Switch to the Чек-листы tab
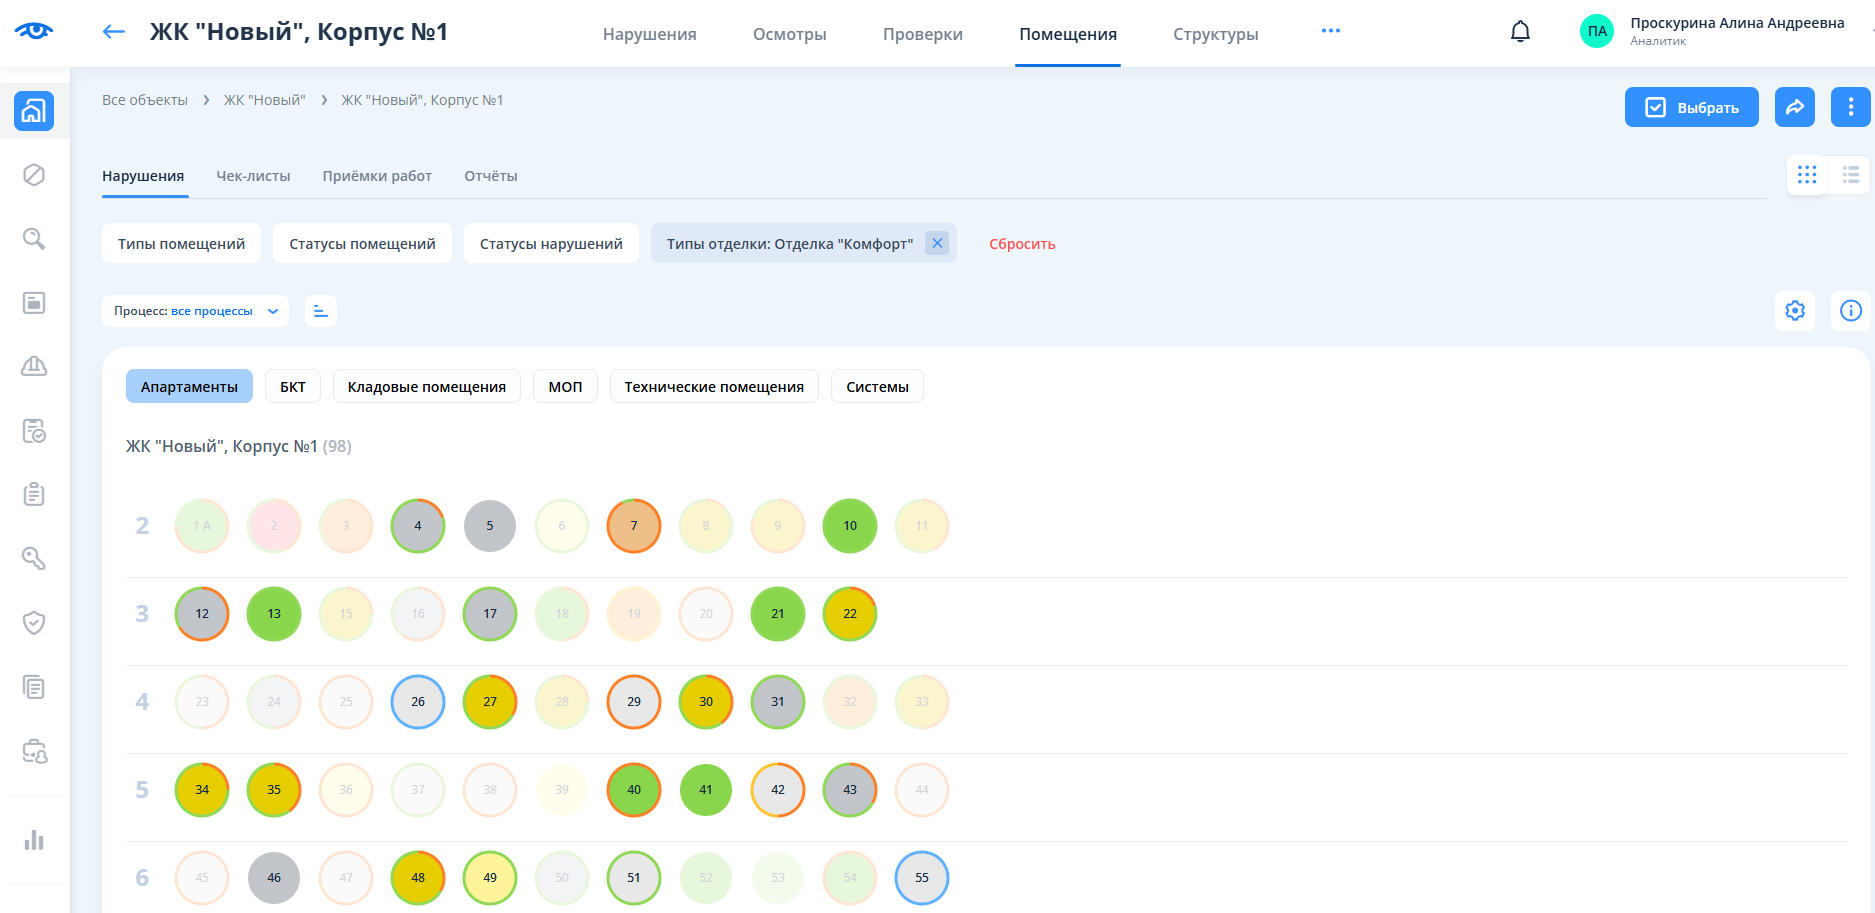The height and width of the screenshot is (913, 1875). [x=253, y=176]
